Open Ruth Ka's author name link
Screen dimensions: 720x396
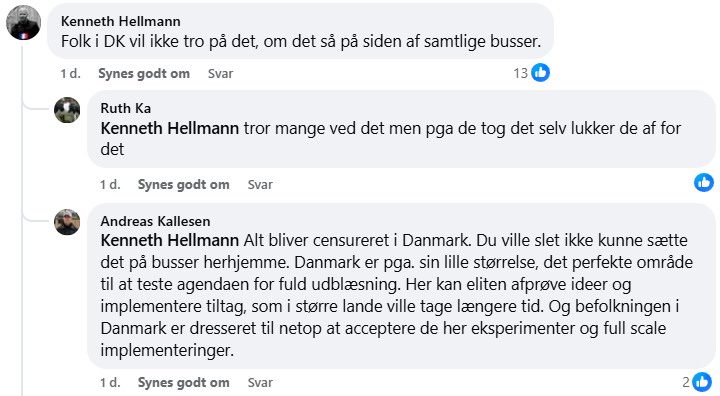coord(126,108)
